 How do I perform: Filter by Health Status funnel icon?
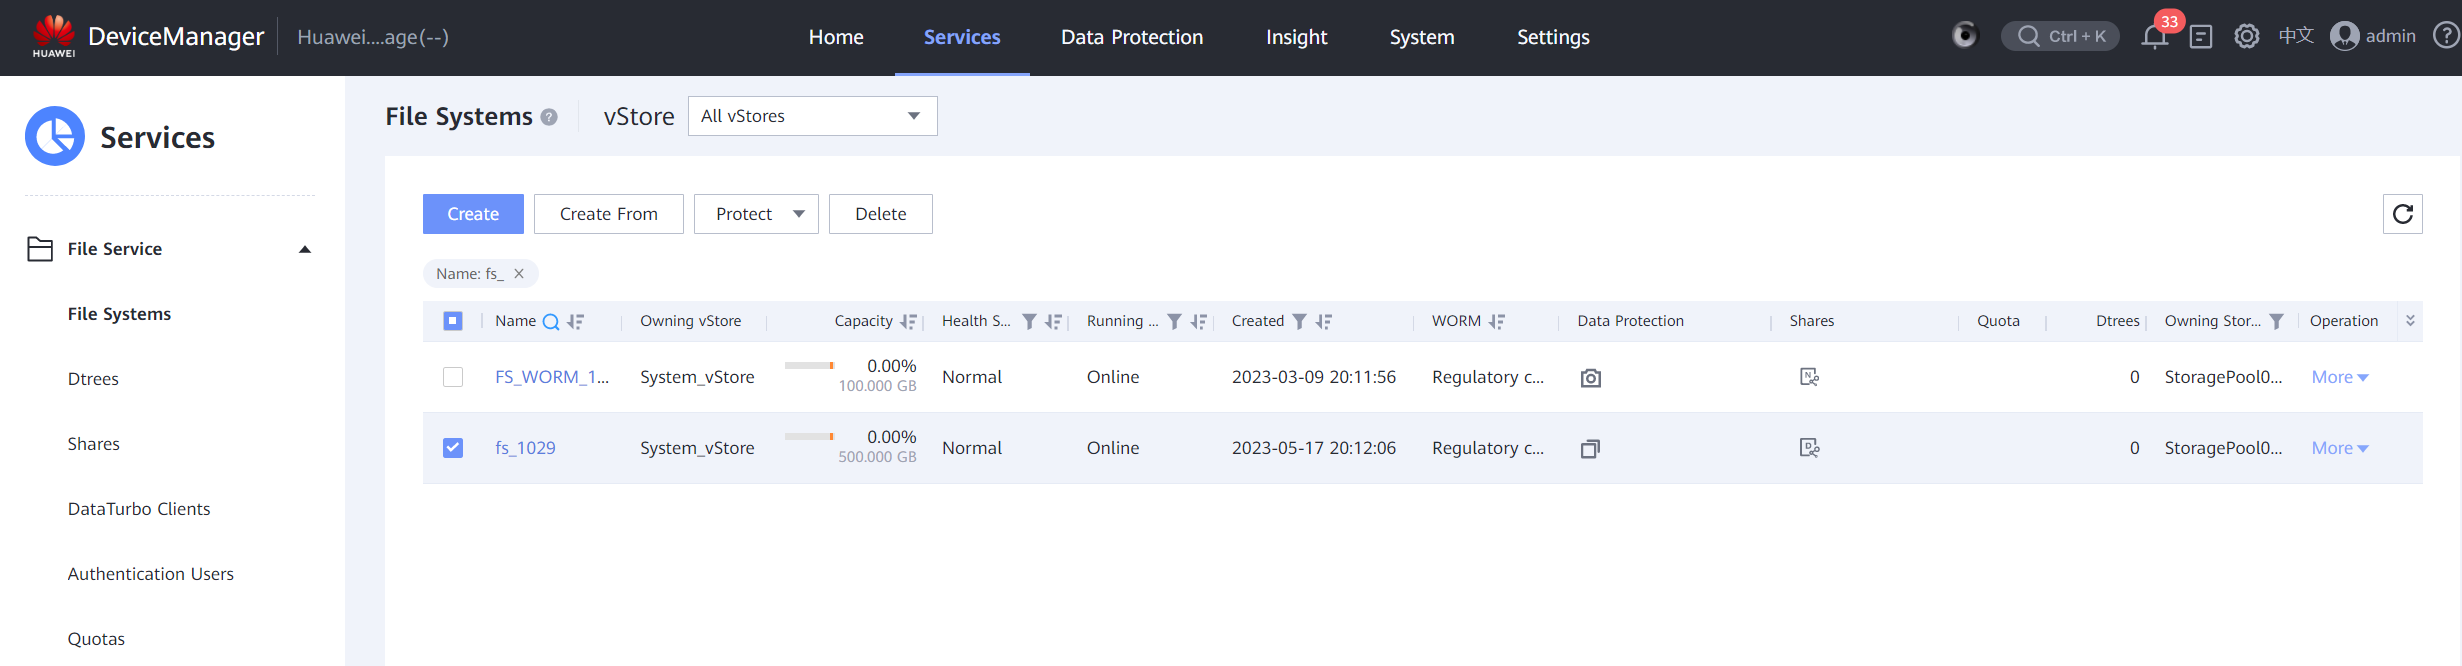pyautogui.click(x=1028, y=322)
